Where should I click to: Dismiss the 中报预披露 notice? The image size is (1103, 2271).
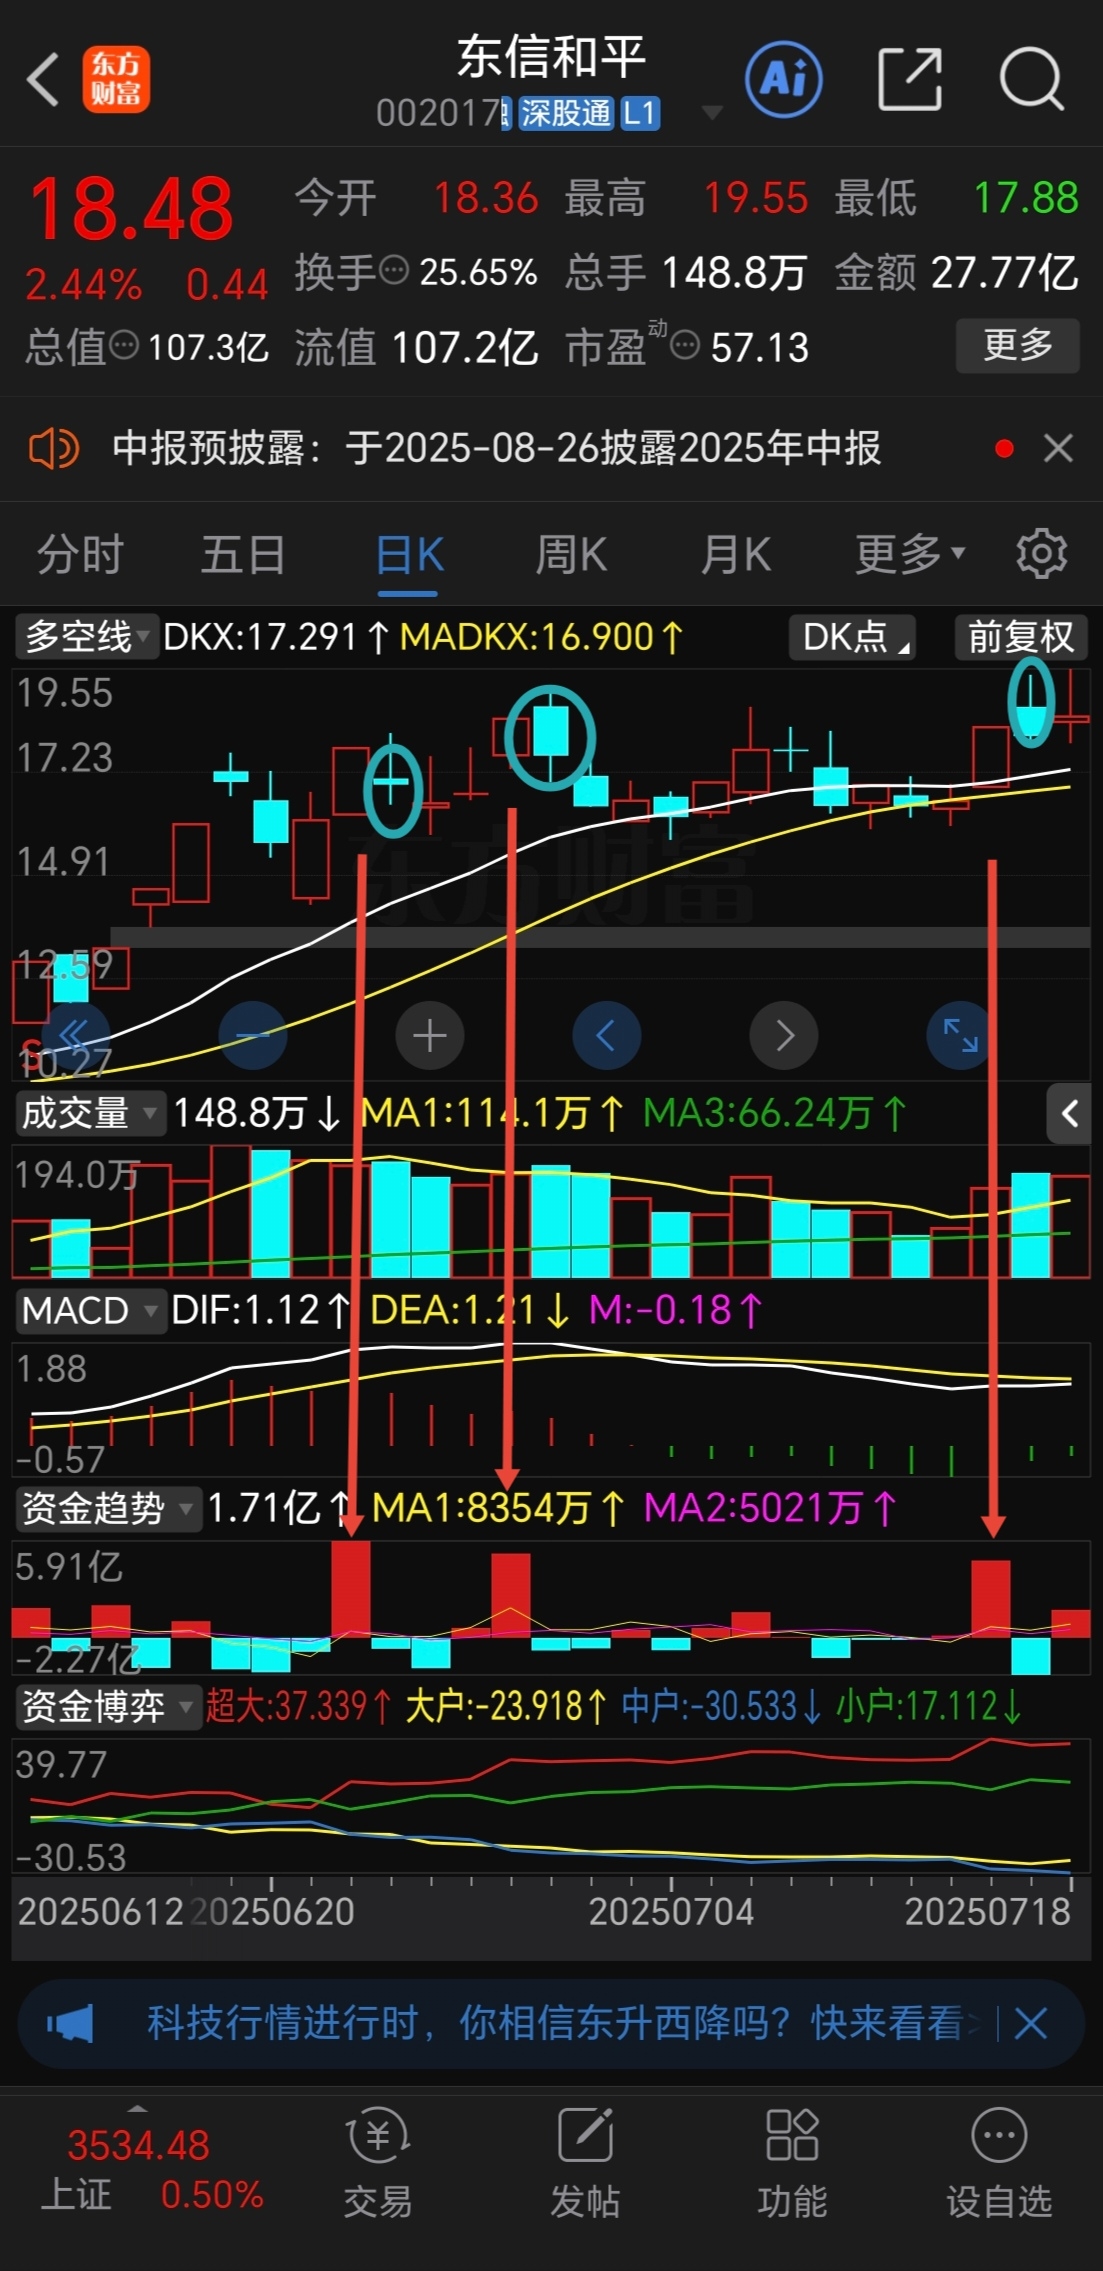(x=1058, y=448)
